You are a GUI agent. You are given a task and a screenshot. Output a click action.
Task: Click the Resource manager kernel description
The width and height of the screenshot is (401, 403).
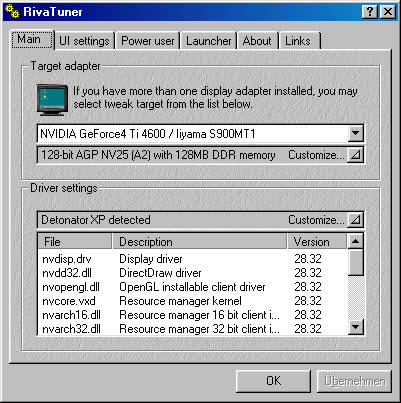pyautogui.click(x=180, y=301)
